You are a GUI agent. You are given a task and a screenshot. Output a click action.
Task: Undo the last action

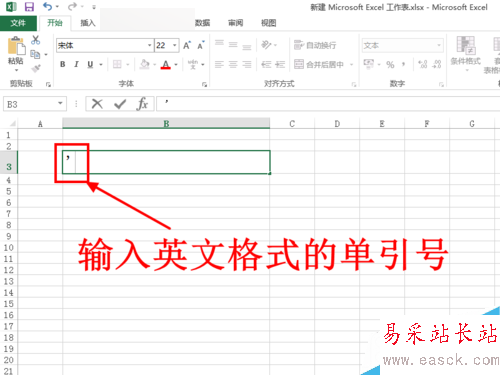48,6
